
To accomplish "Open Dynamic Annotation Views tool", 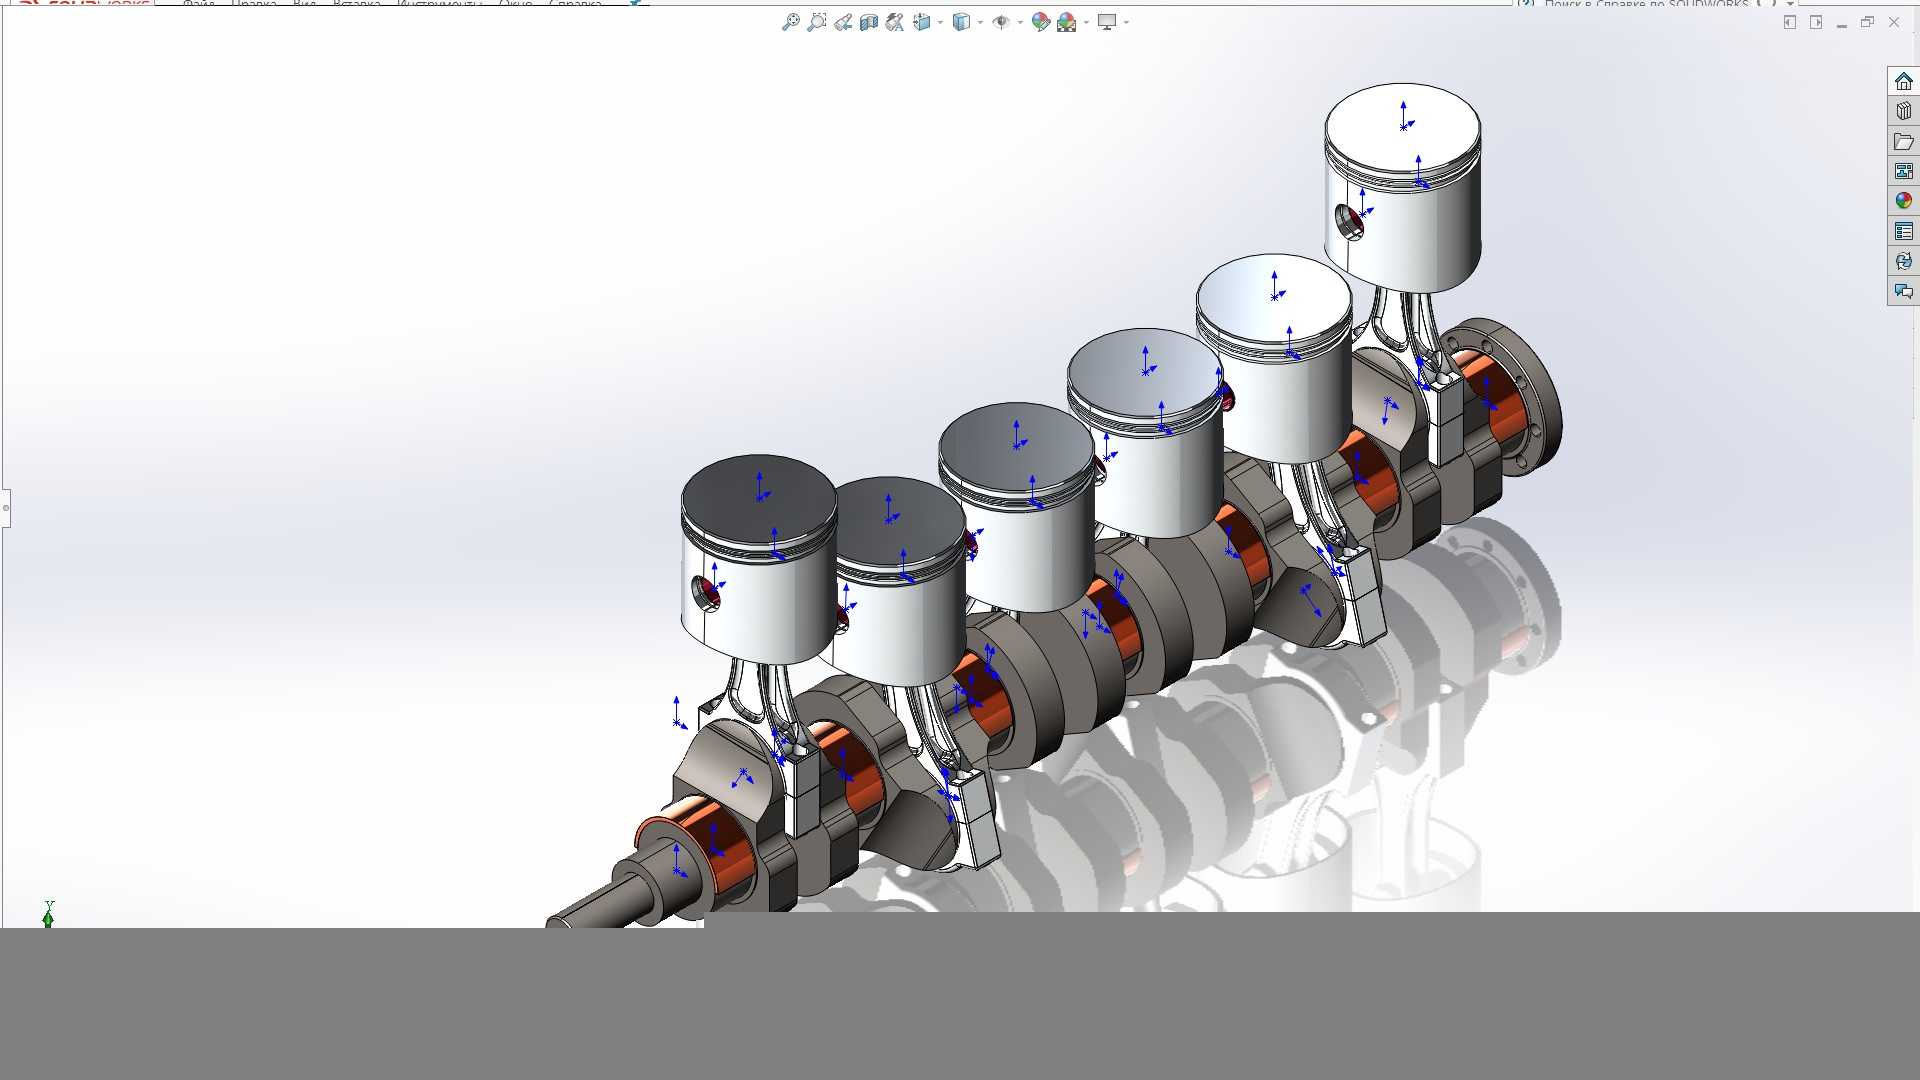I will click(x=895, y=22).
